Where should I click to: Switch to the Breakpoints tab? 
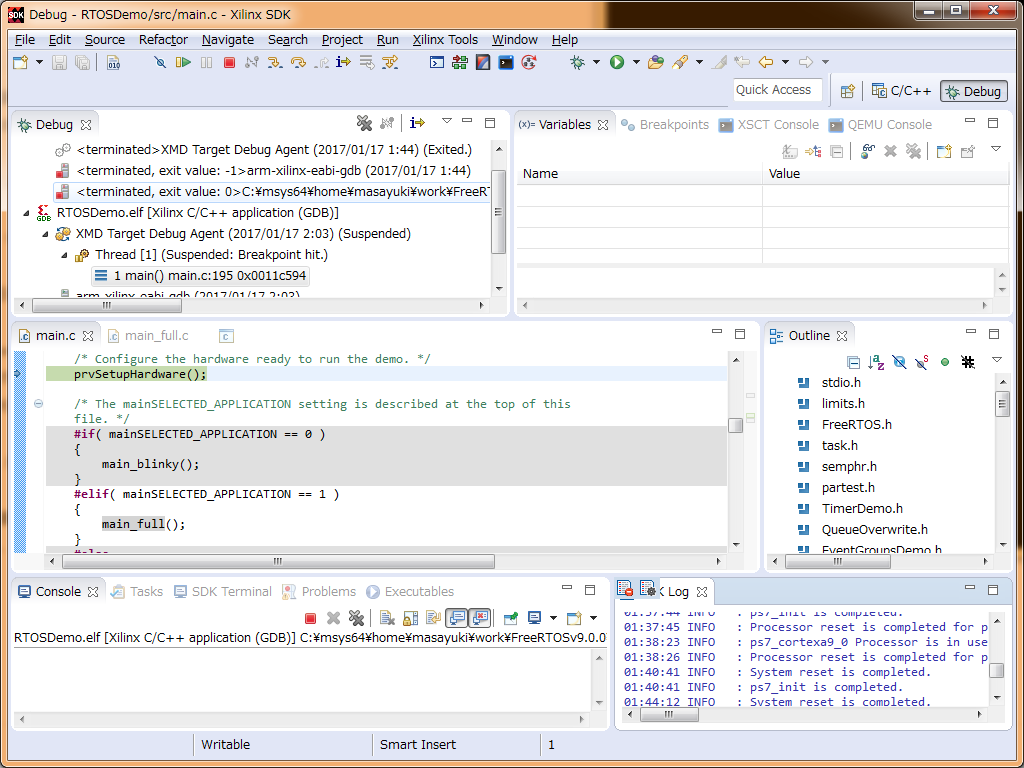pos(665,125)
